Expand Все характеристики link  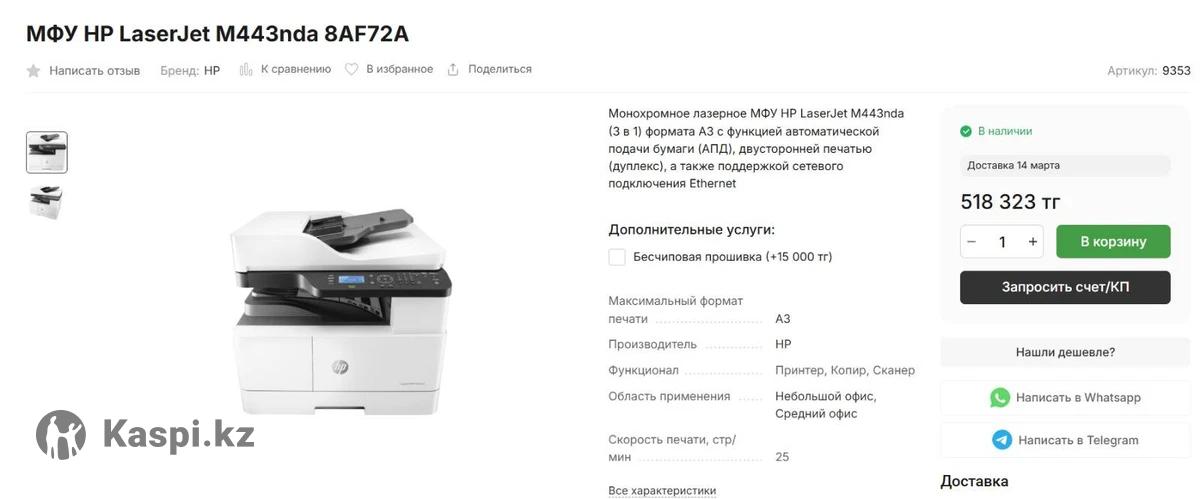pos(662,491)
